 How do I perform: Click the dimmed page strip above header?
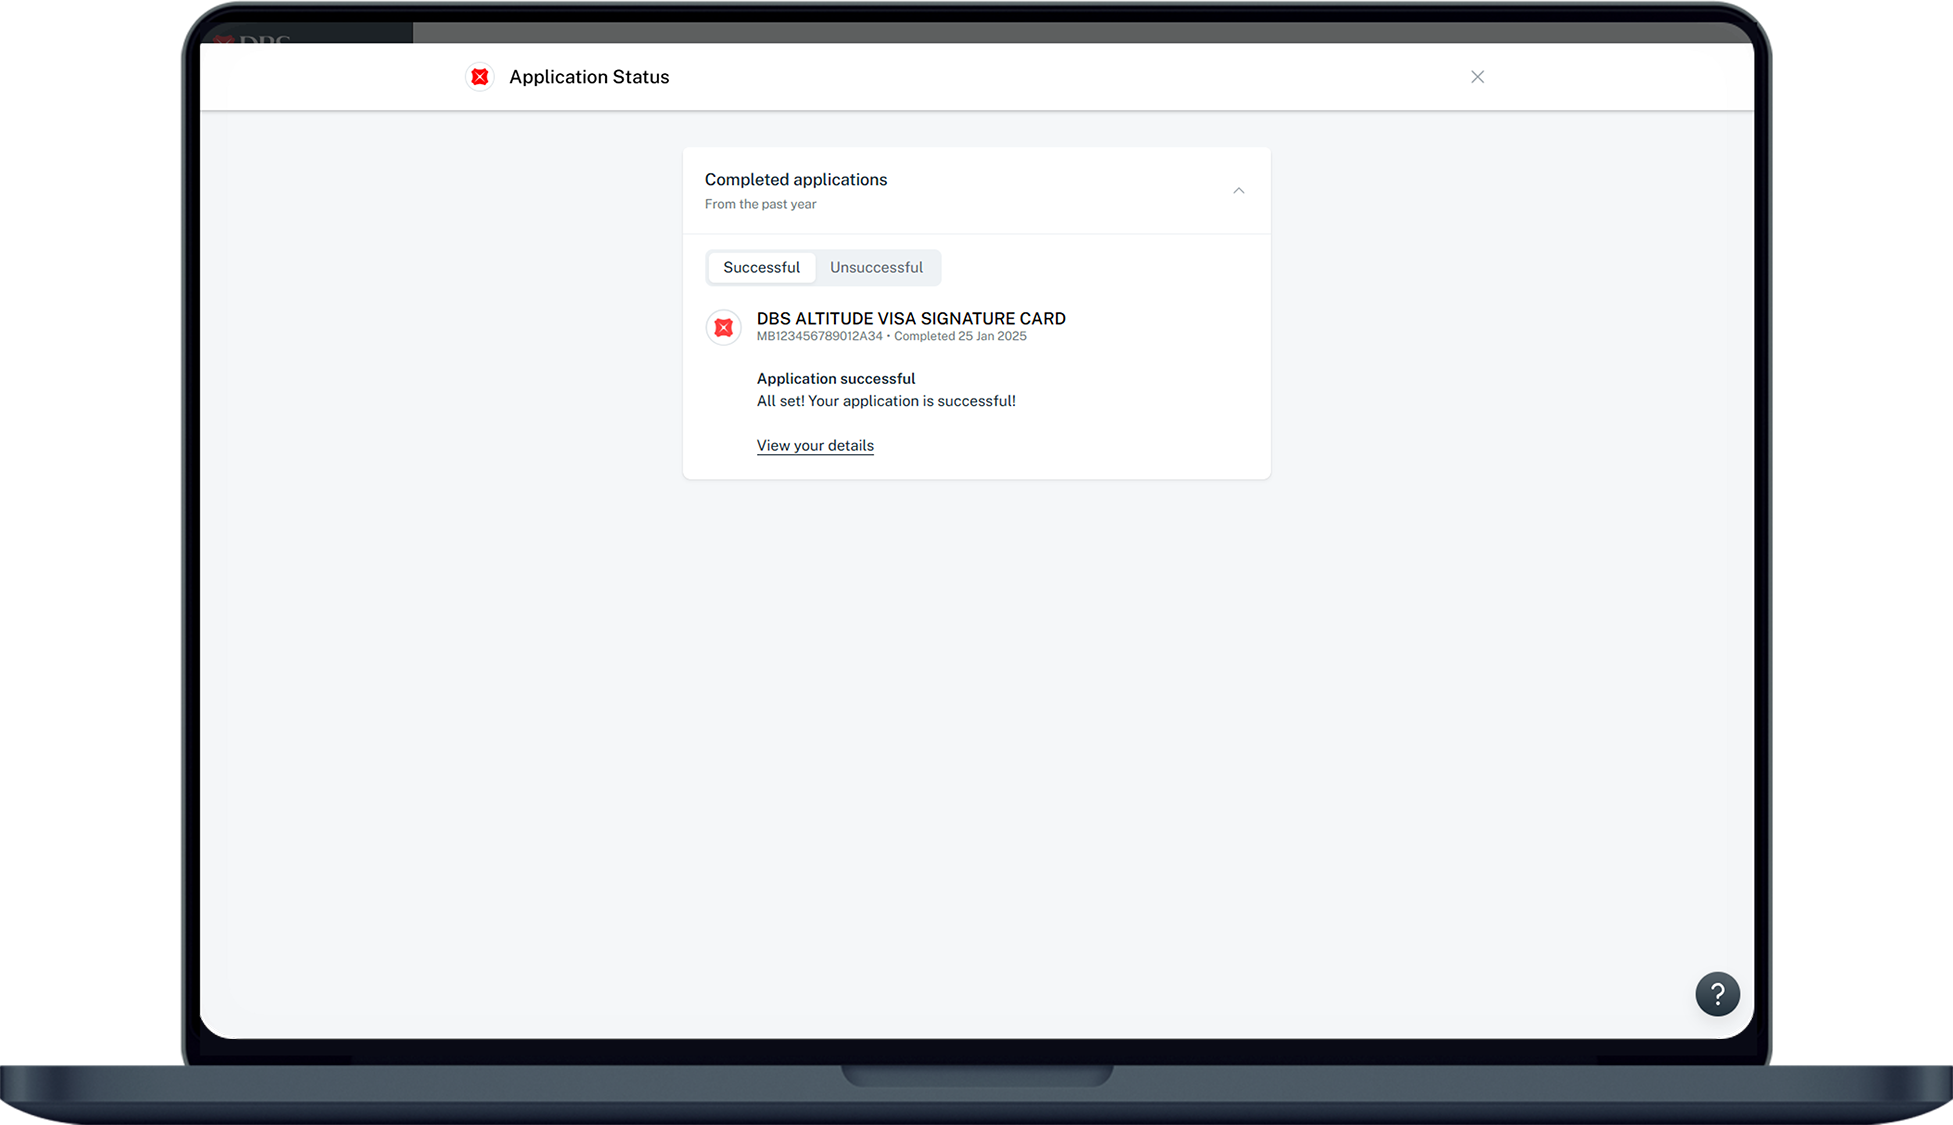pos(1000,33)
